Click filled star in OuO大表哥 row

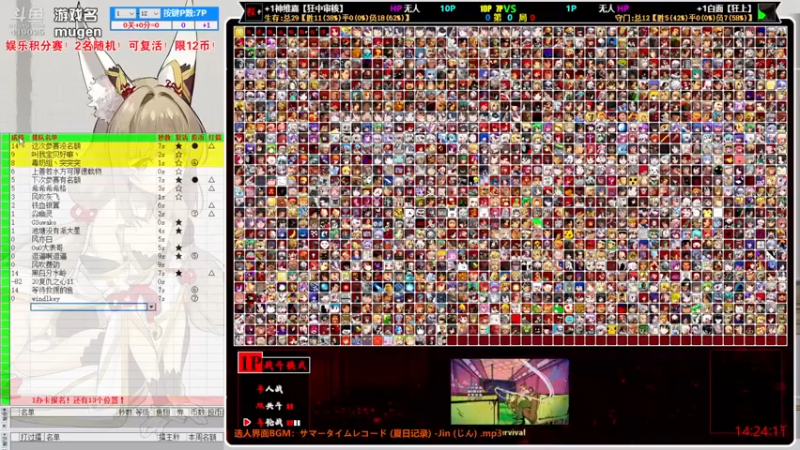tap(179, 247)
